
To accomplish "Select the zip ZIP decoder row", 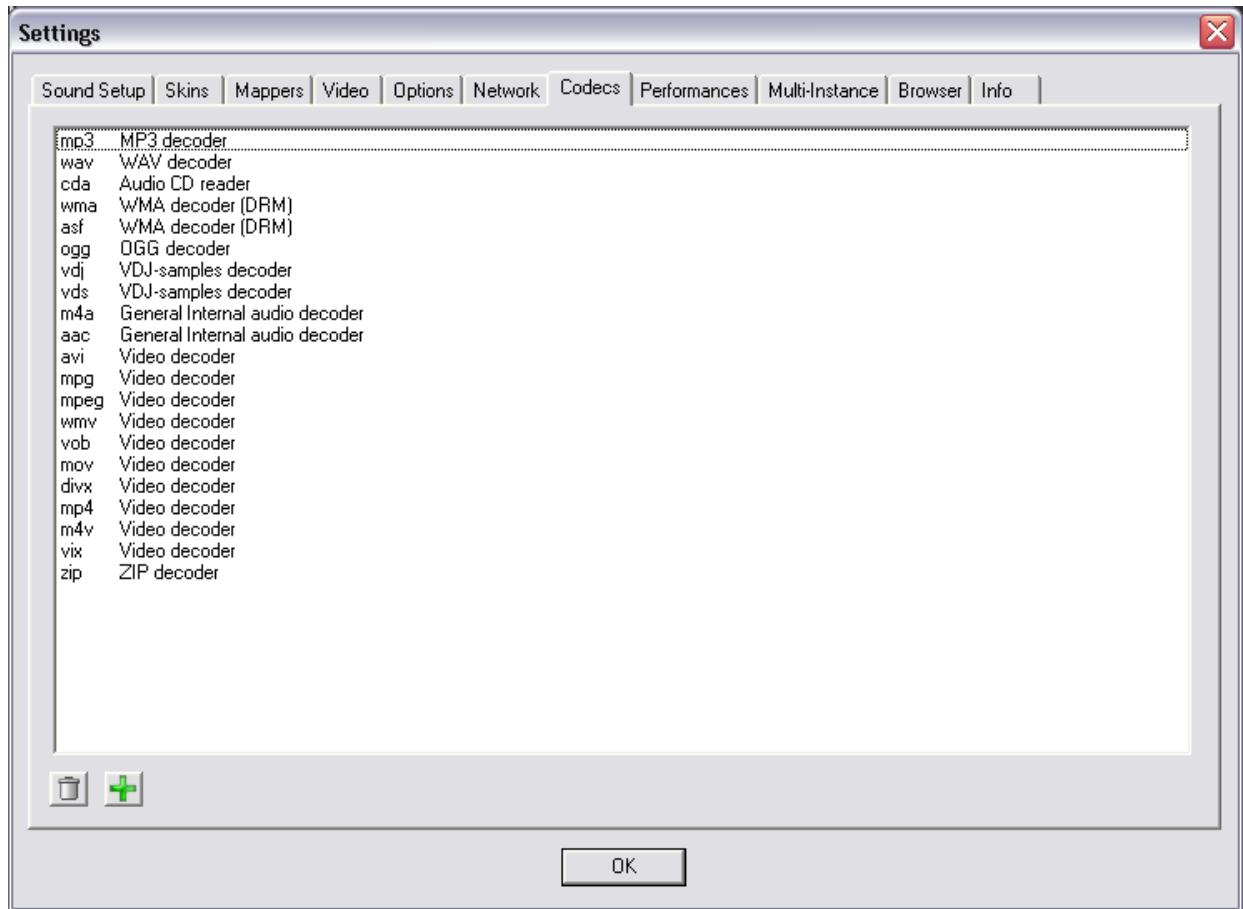I will 622,573.
